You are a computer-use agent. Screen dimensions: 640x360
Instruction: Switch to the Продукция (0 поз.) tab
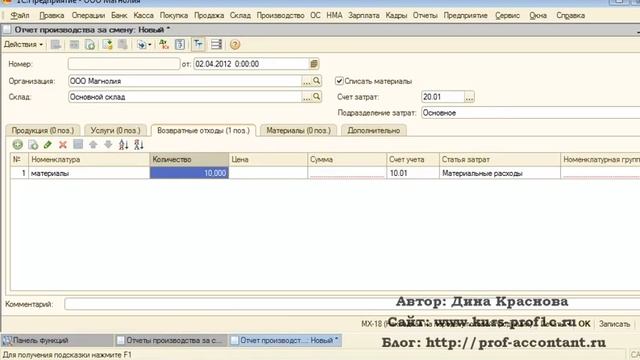[x=43, y=131]
